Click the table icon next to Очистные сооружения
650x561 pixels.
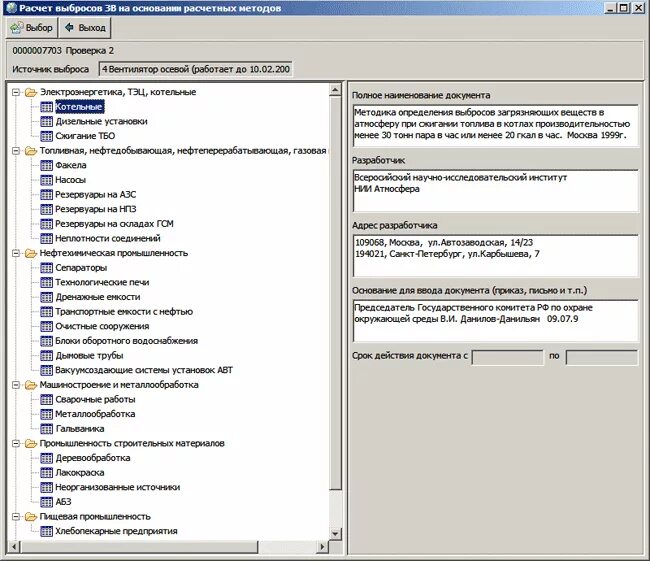(x=46, y=326)
